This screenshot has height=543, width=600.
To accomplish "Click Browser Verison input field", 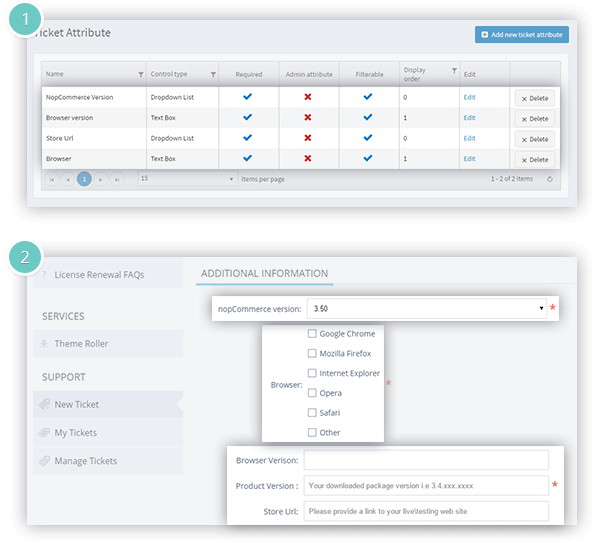I will click(426, 460).
